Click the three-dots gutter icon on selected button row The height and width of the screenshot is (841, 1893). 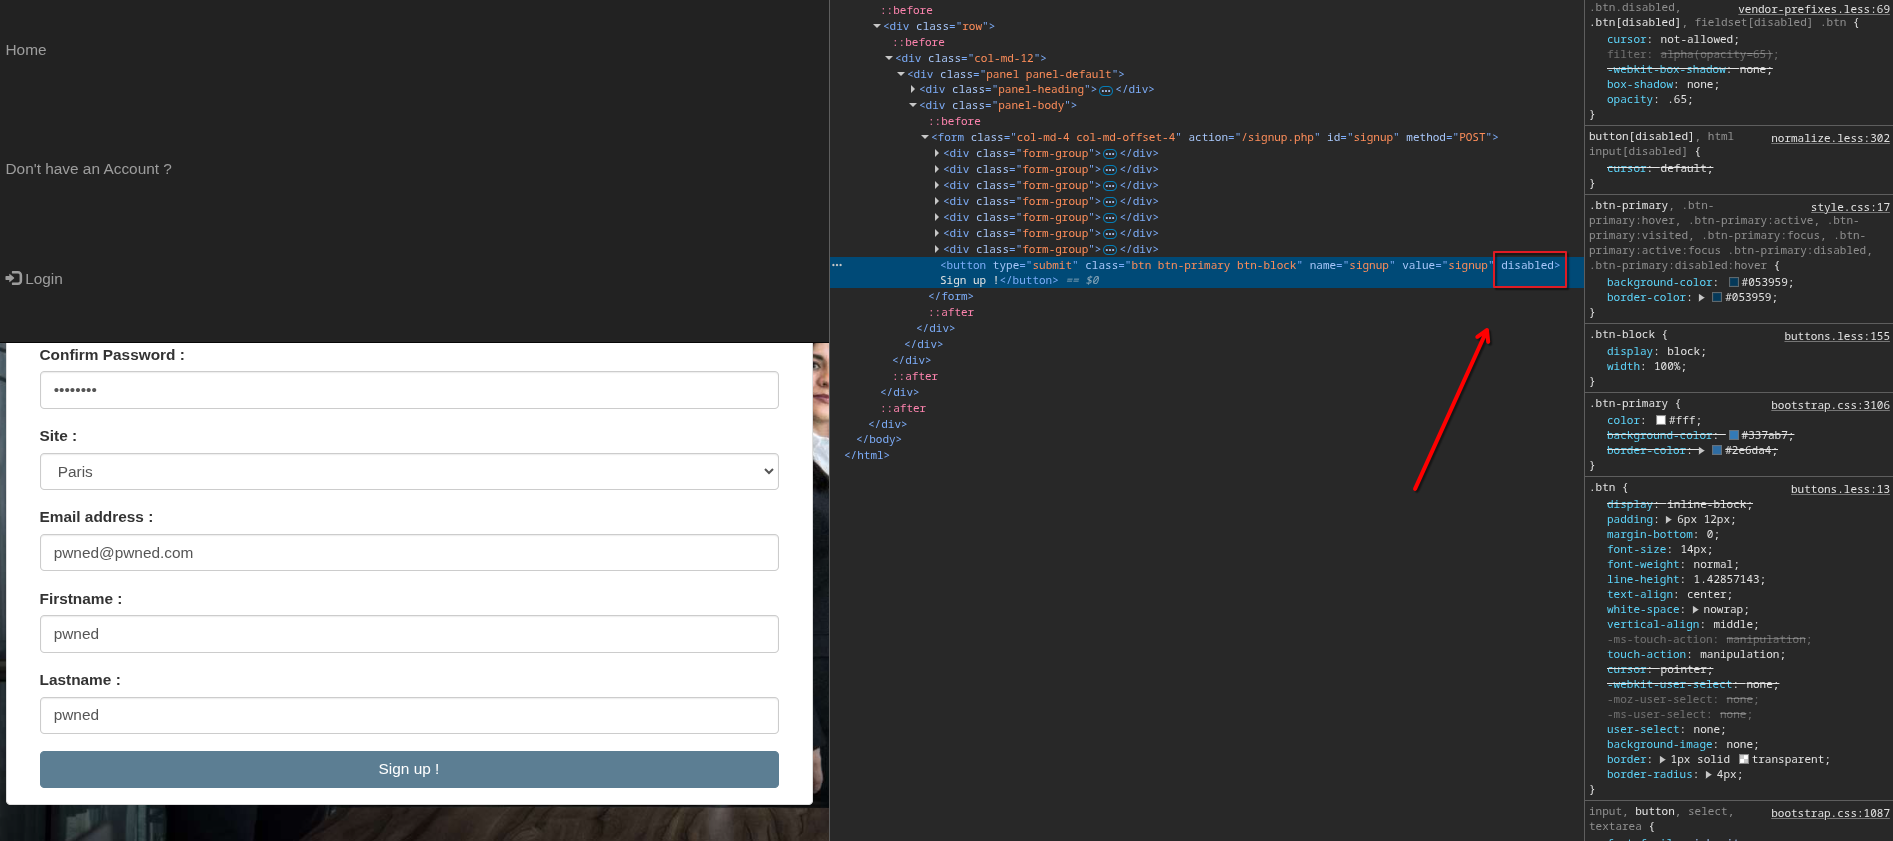tap(837, 265)
